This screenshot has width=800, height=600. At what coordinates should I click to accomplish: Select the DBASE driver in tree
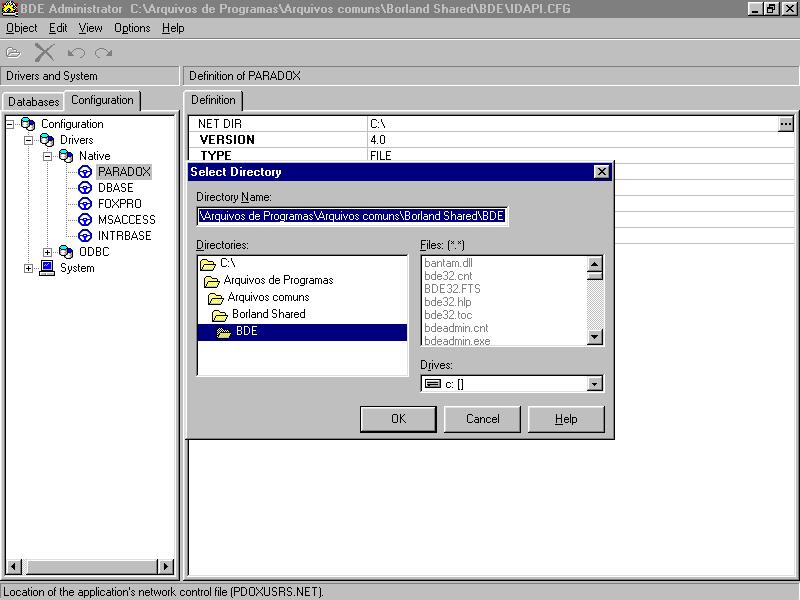tap(115, 188)
